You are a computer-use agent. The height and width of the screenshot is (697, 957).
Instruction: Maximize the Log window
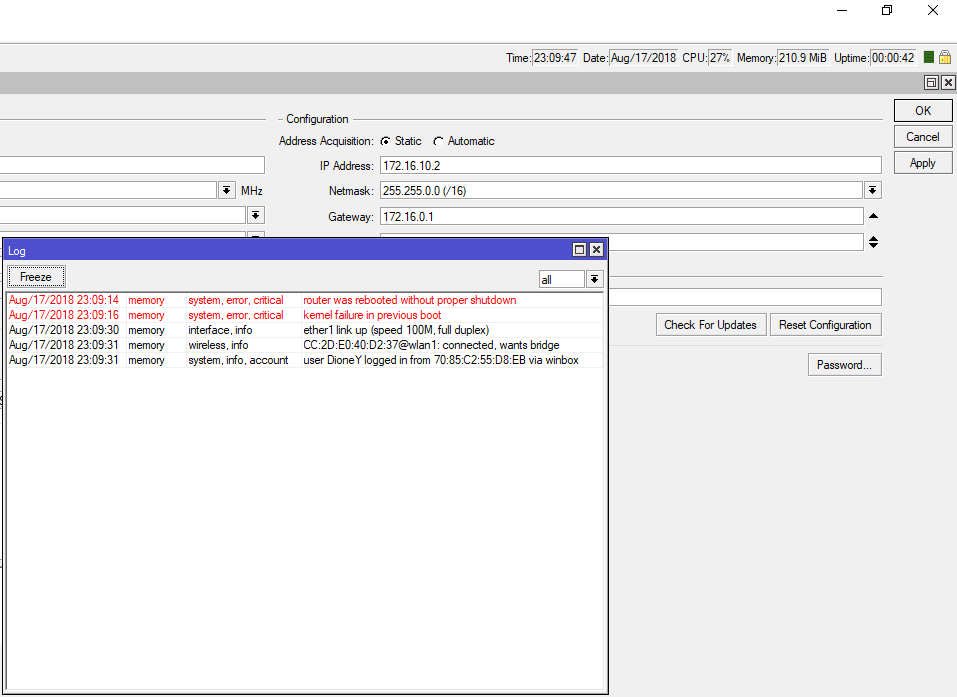(x=579, y=250)
